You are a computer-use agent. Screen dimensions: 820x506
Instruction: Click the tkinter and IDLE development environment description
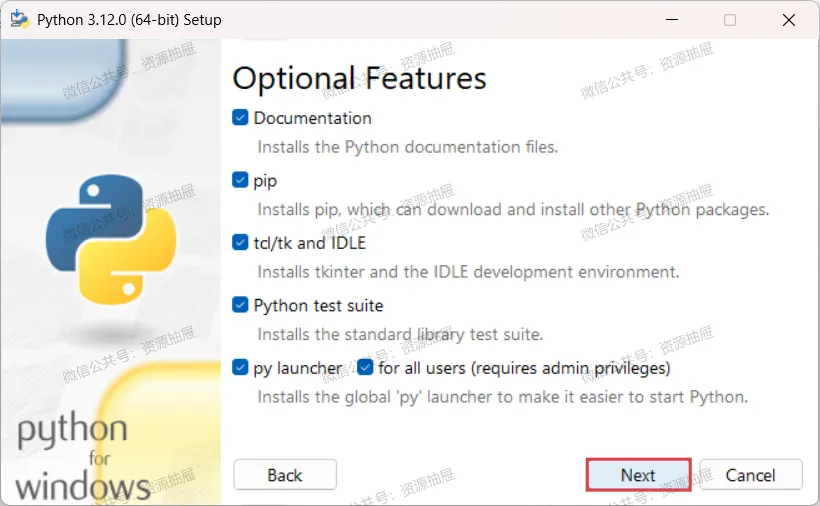point(468,272)
